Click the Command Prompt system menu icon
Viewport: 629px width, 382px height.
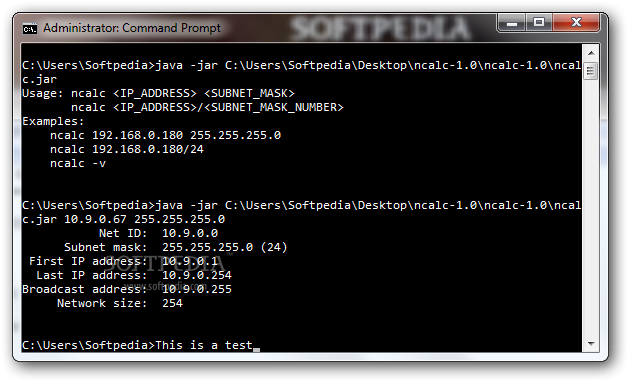pos(30,28)
